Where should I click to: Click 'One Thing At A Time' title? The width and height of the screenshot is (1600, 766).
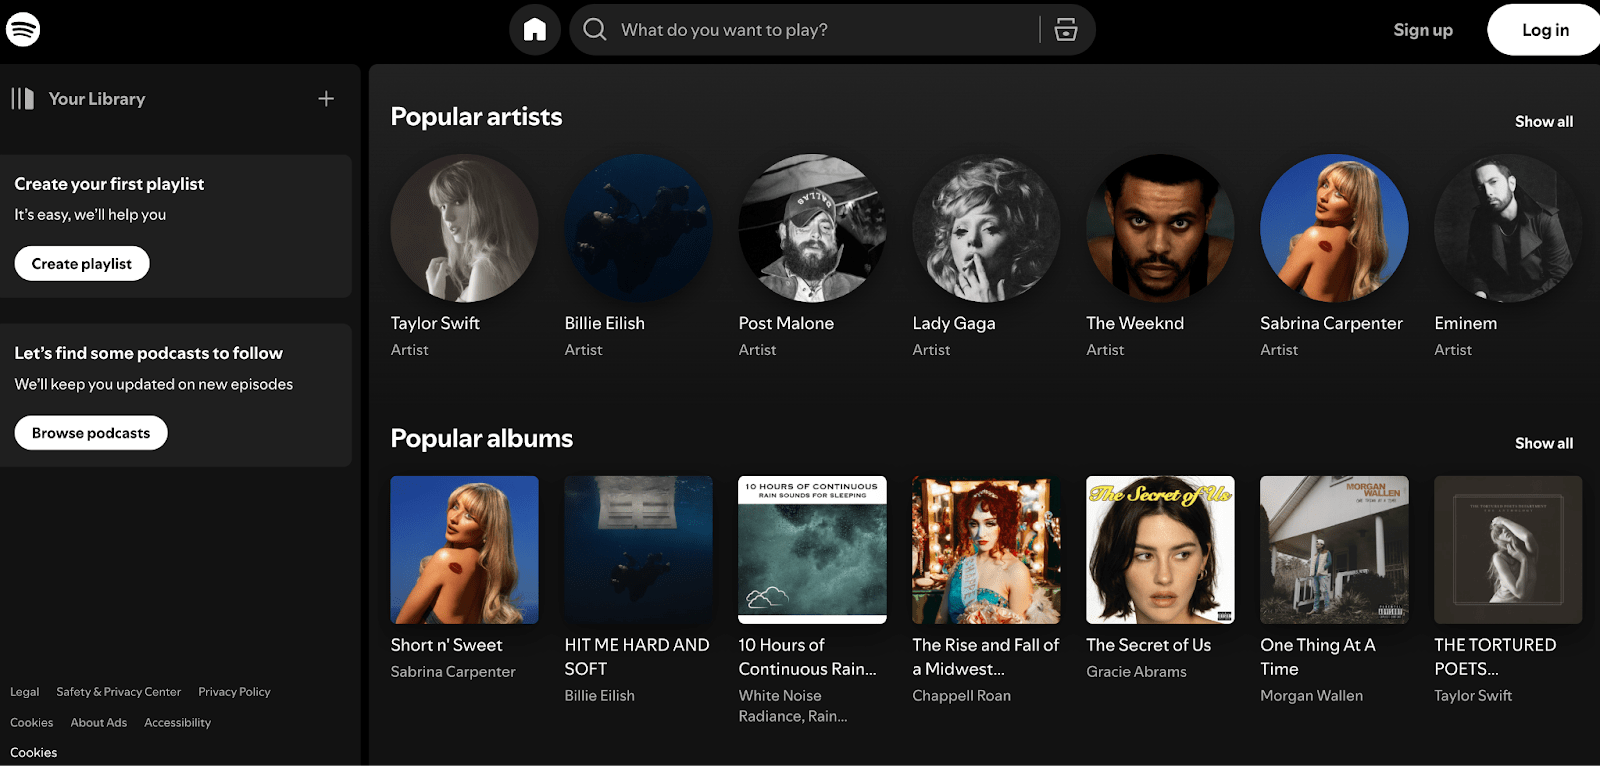click(x=1318, y=658)
